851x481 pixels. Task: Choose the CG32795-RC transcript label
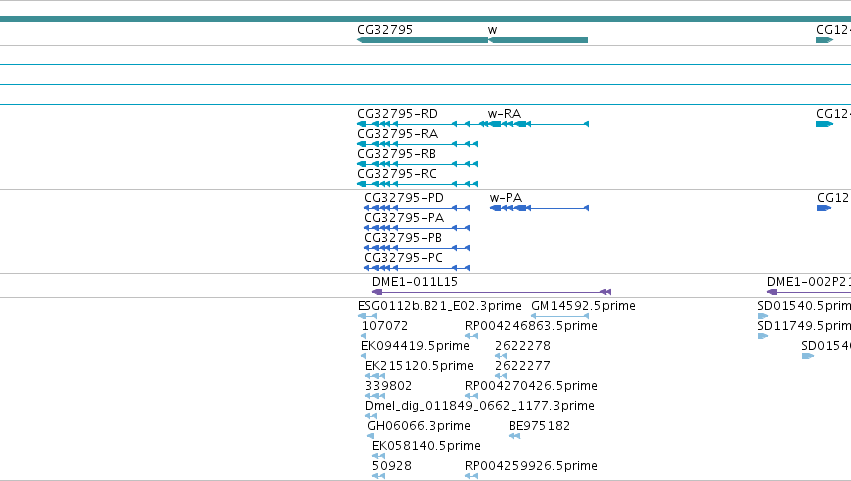click(397, 174)
